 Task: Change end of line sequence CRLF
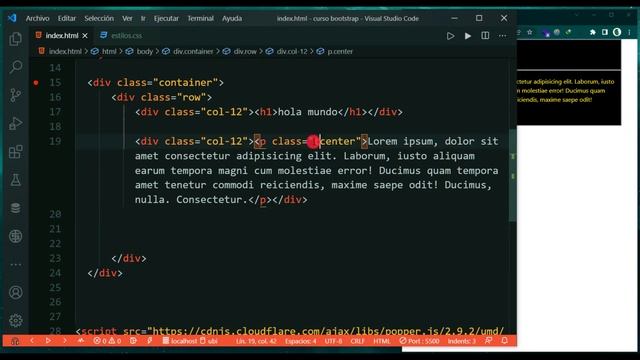tap(358, 341)
